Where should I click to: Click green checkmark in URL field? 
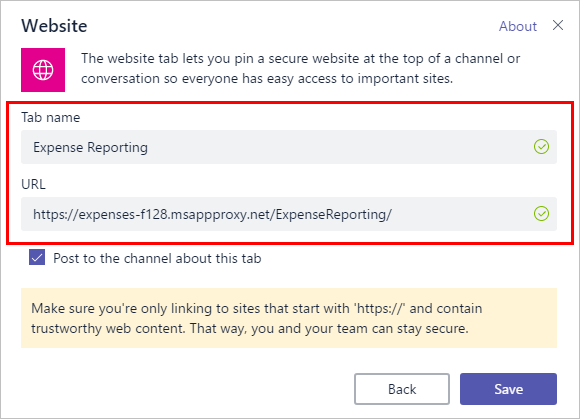(541, 214)
